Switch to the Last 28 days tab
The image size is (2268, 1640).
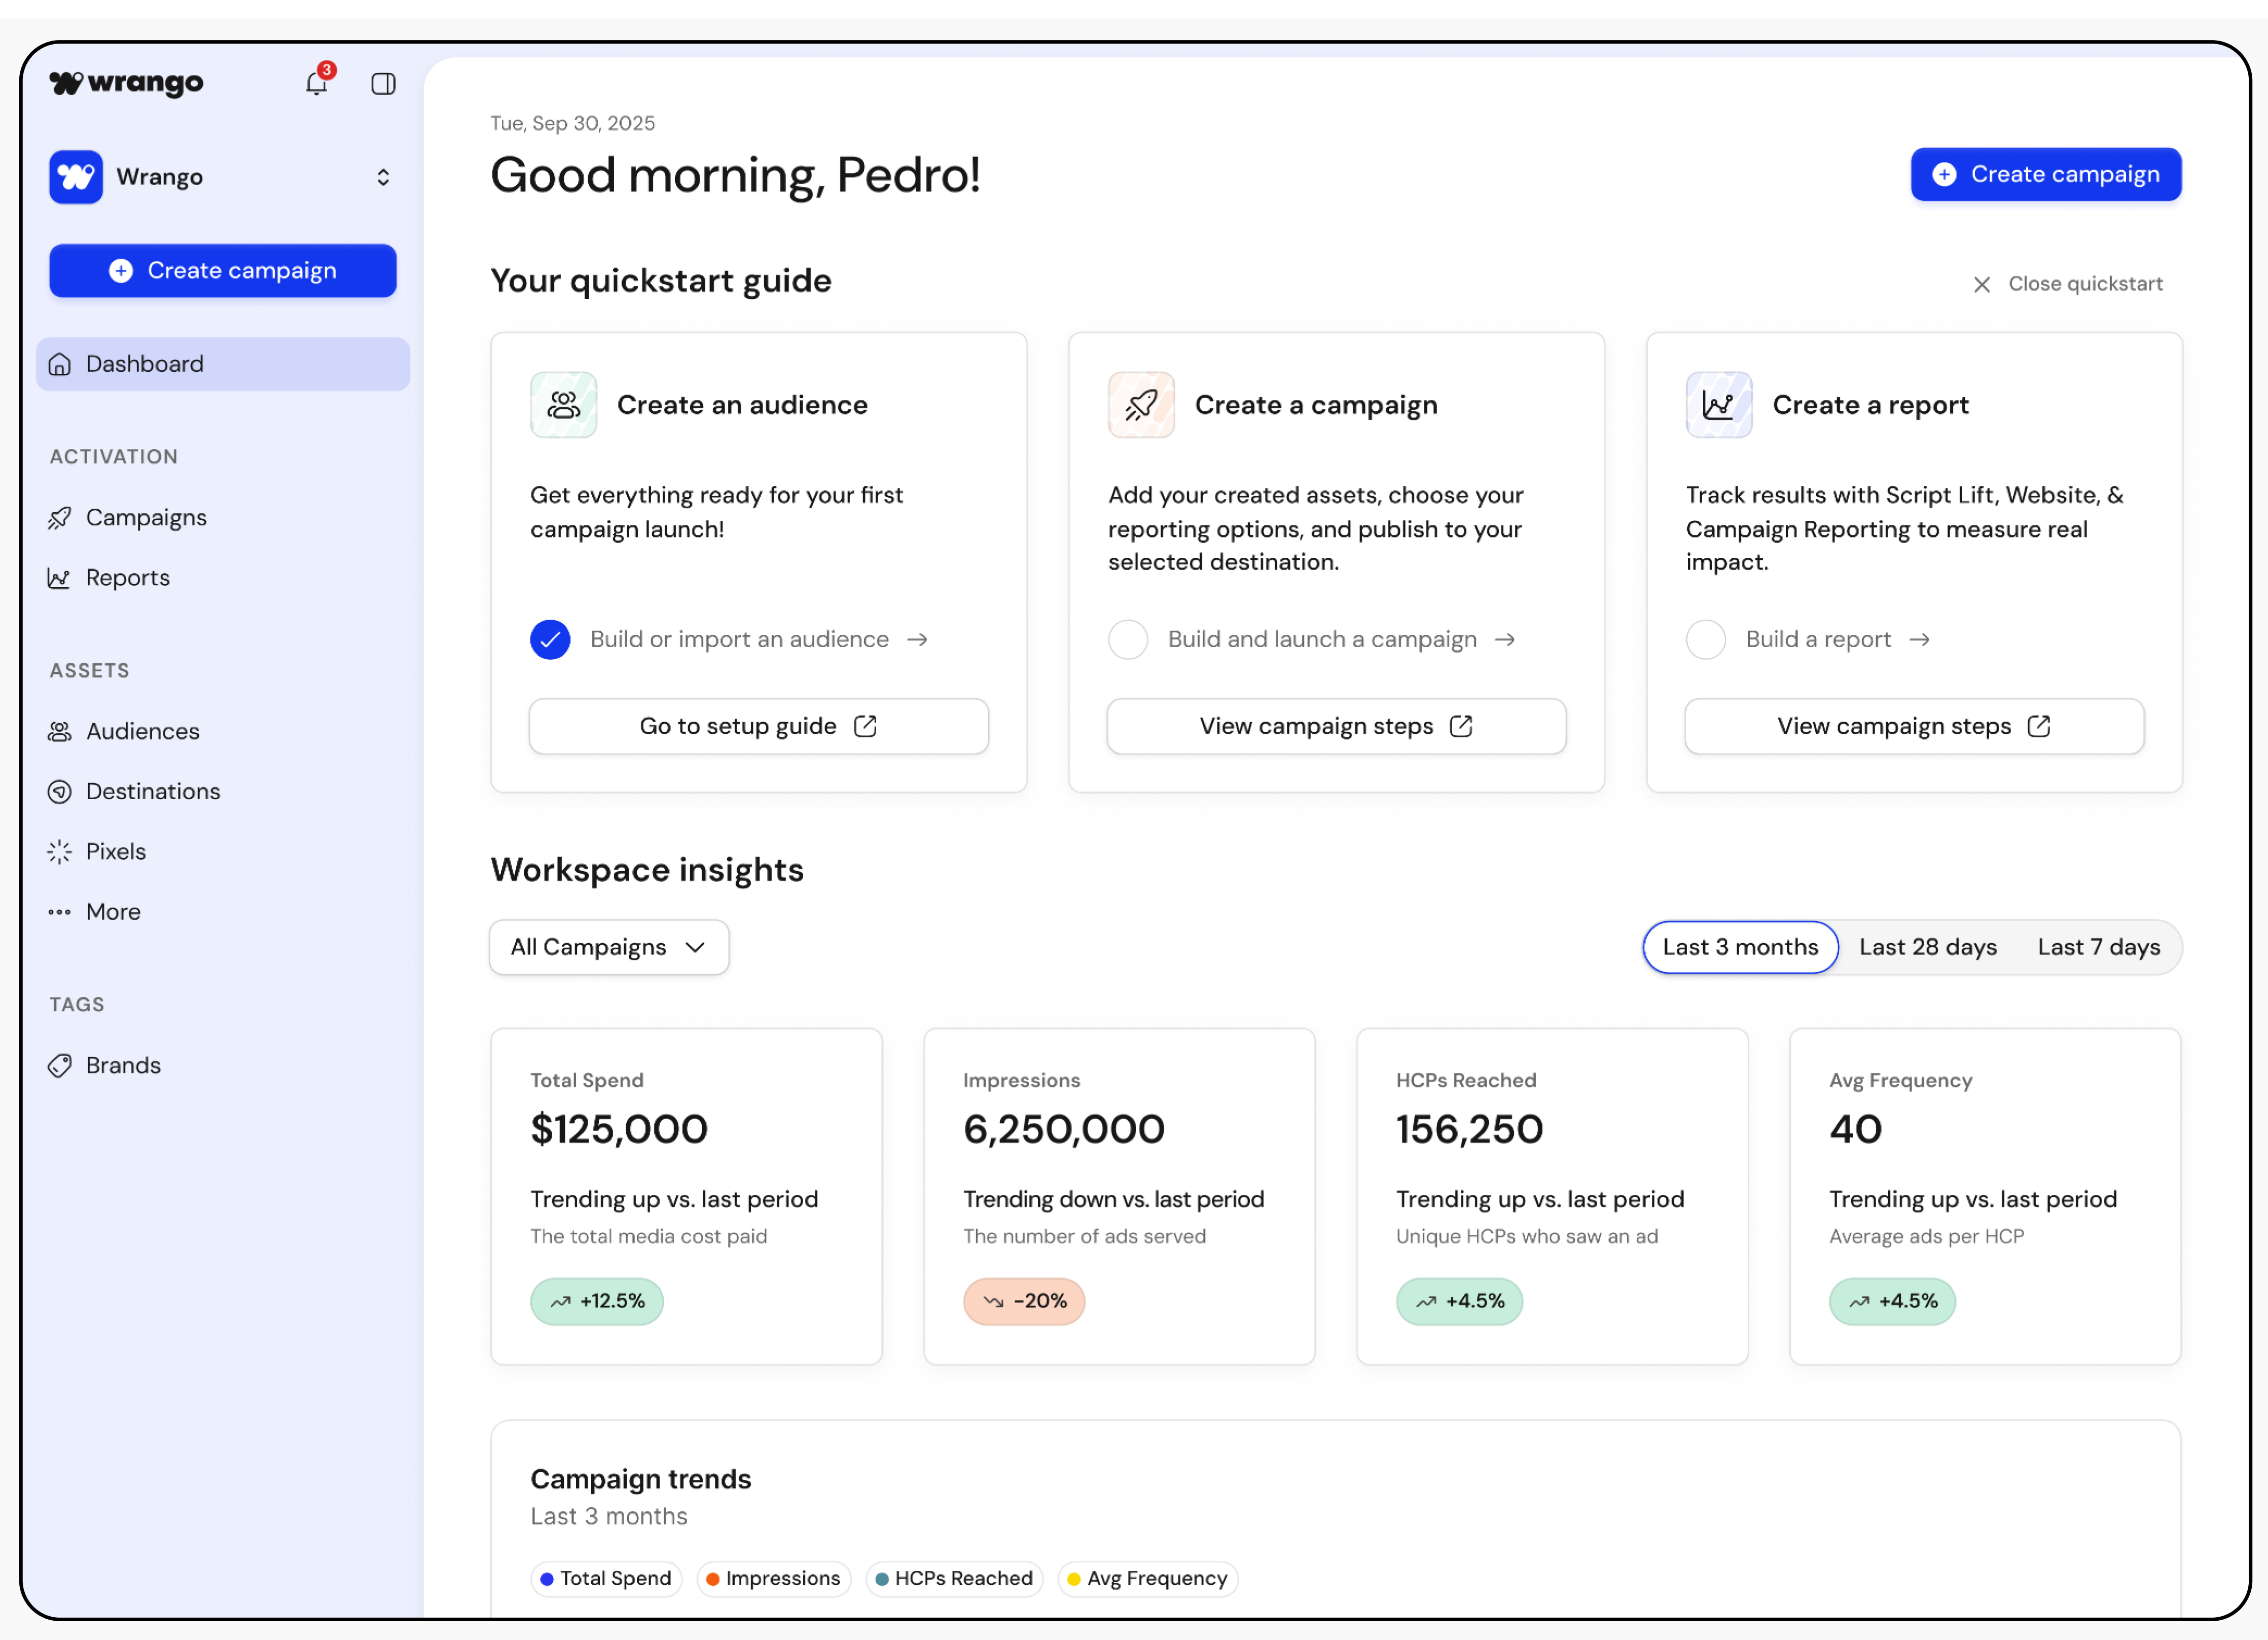[1927, 947]
